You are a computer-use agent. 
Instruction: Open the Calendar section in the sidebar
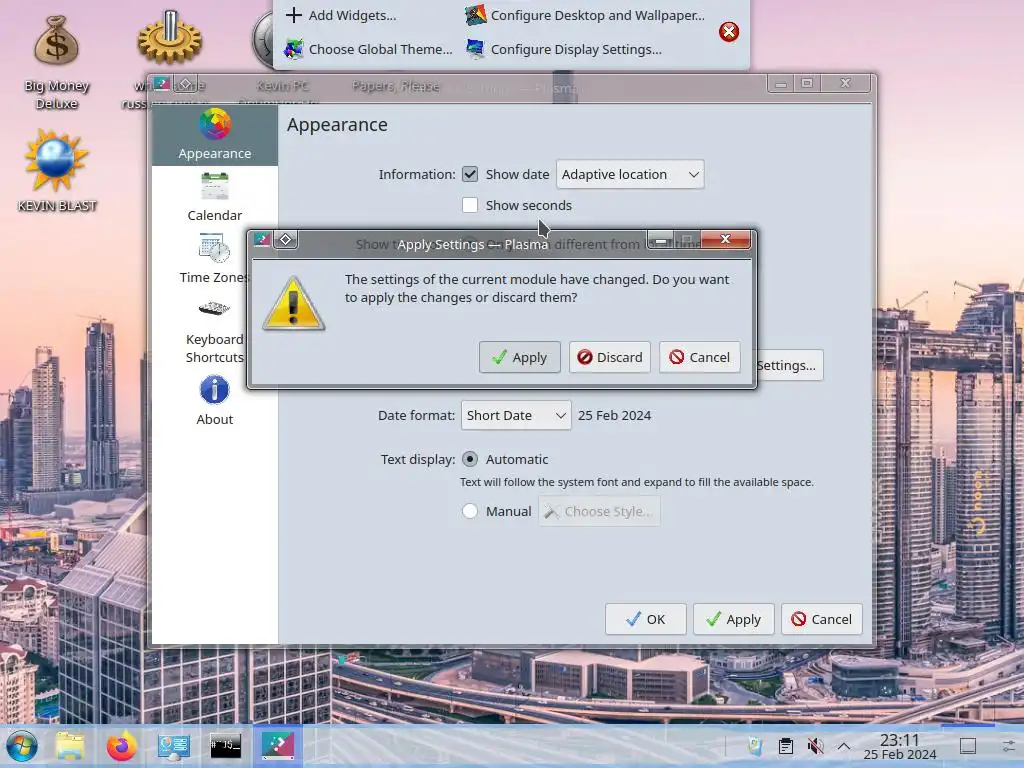coord(215,197)
